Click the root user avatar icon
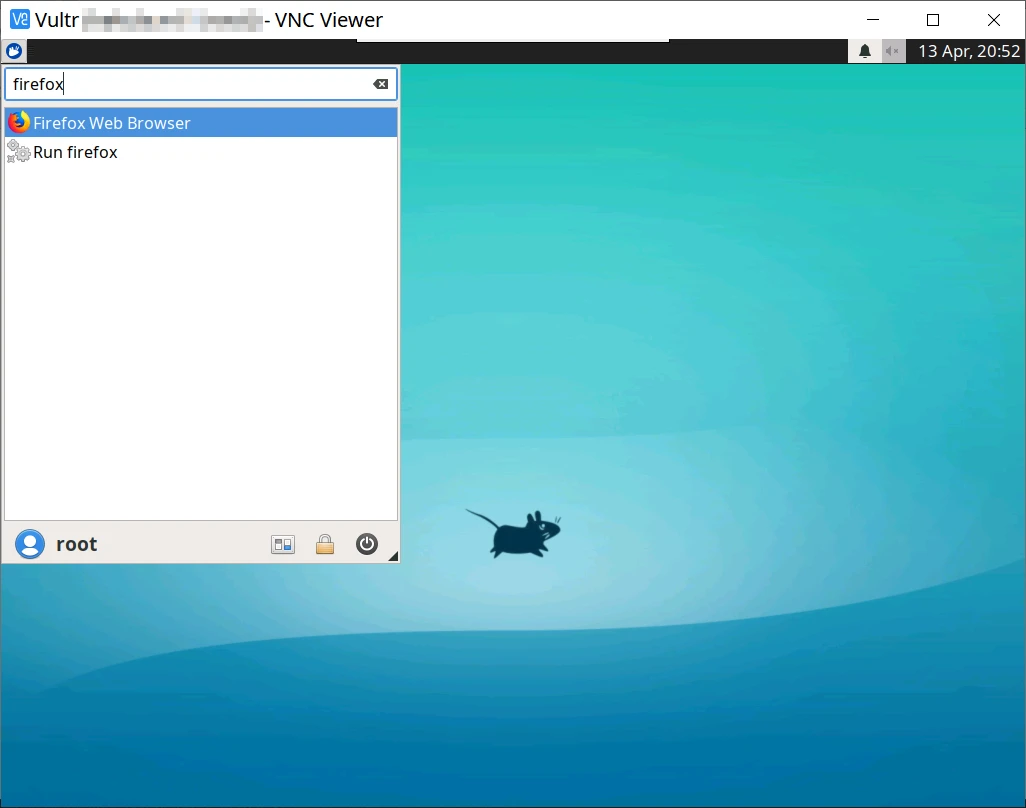1026x808 pixels. [x=30, y=544]
